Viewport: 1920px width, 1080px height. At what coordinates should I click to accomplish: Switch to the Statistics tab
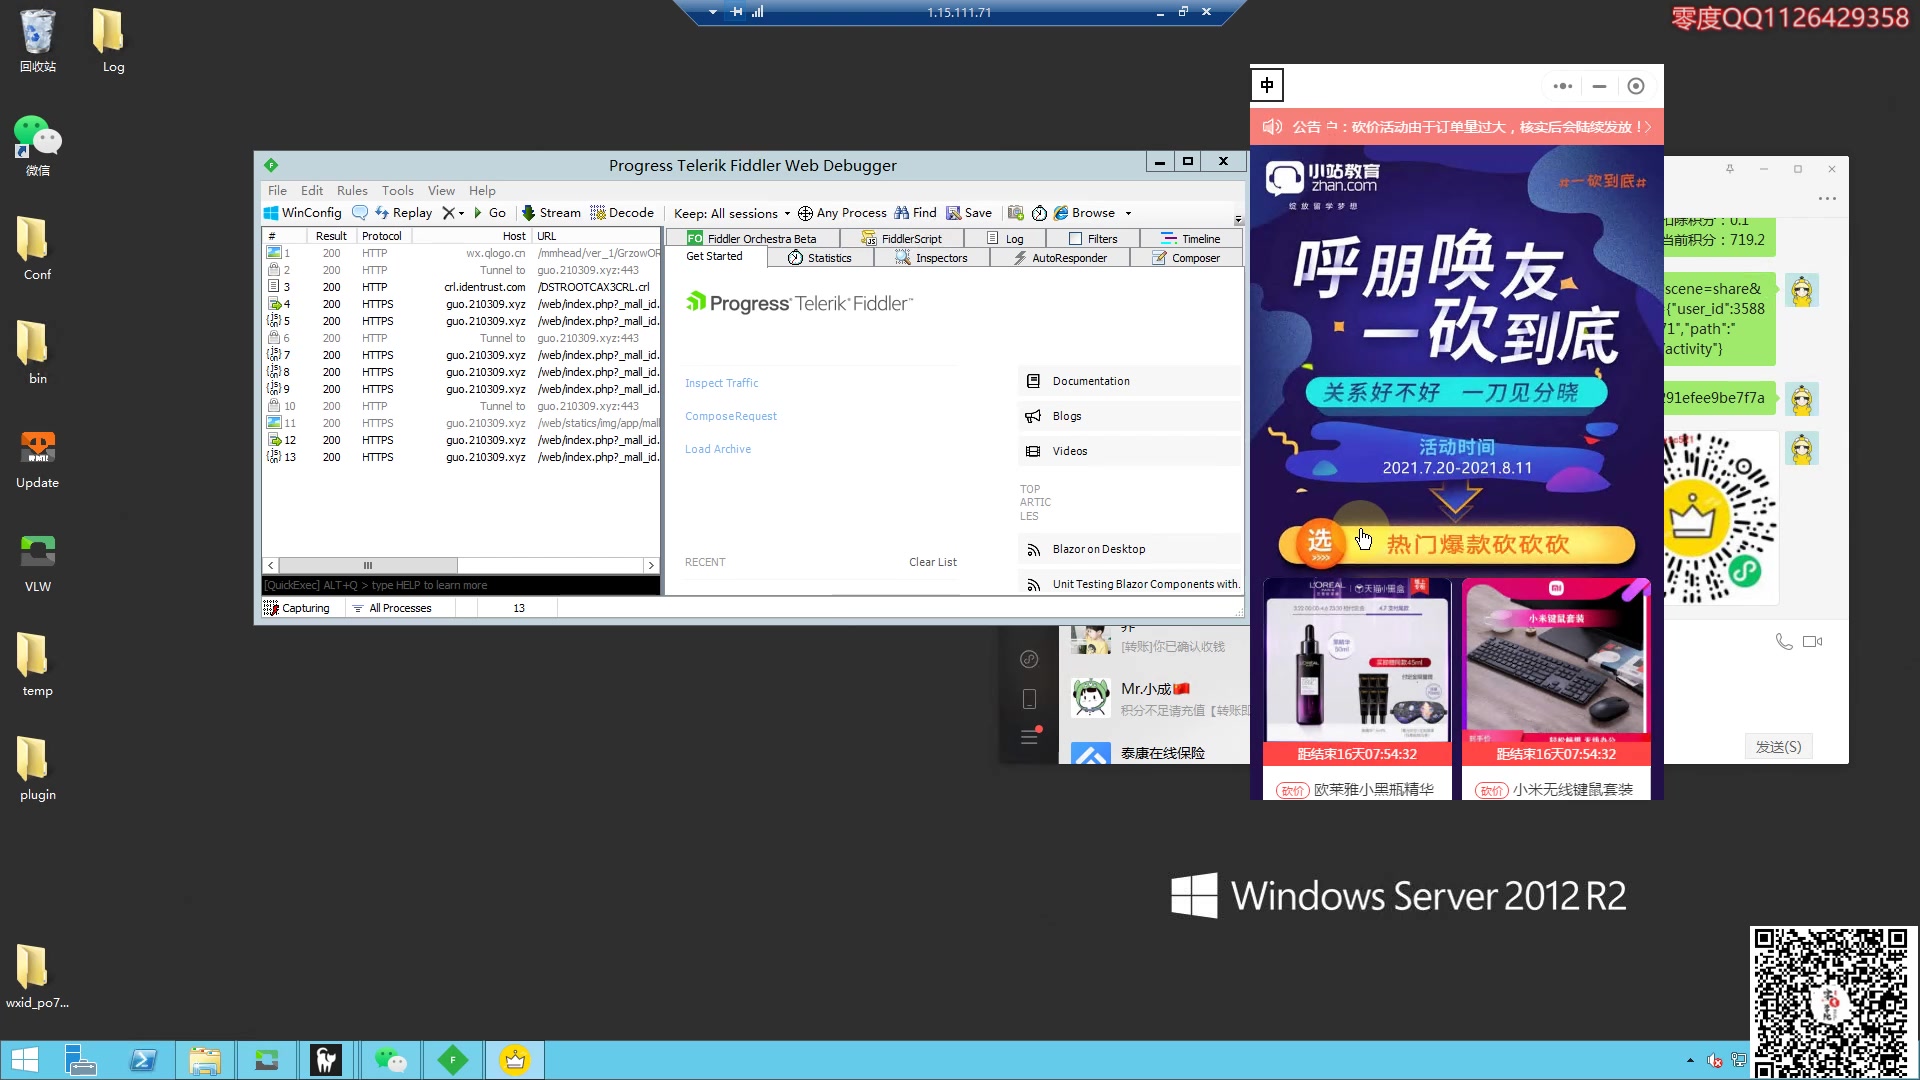[820, 258]
